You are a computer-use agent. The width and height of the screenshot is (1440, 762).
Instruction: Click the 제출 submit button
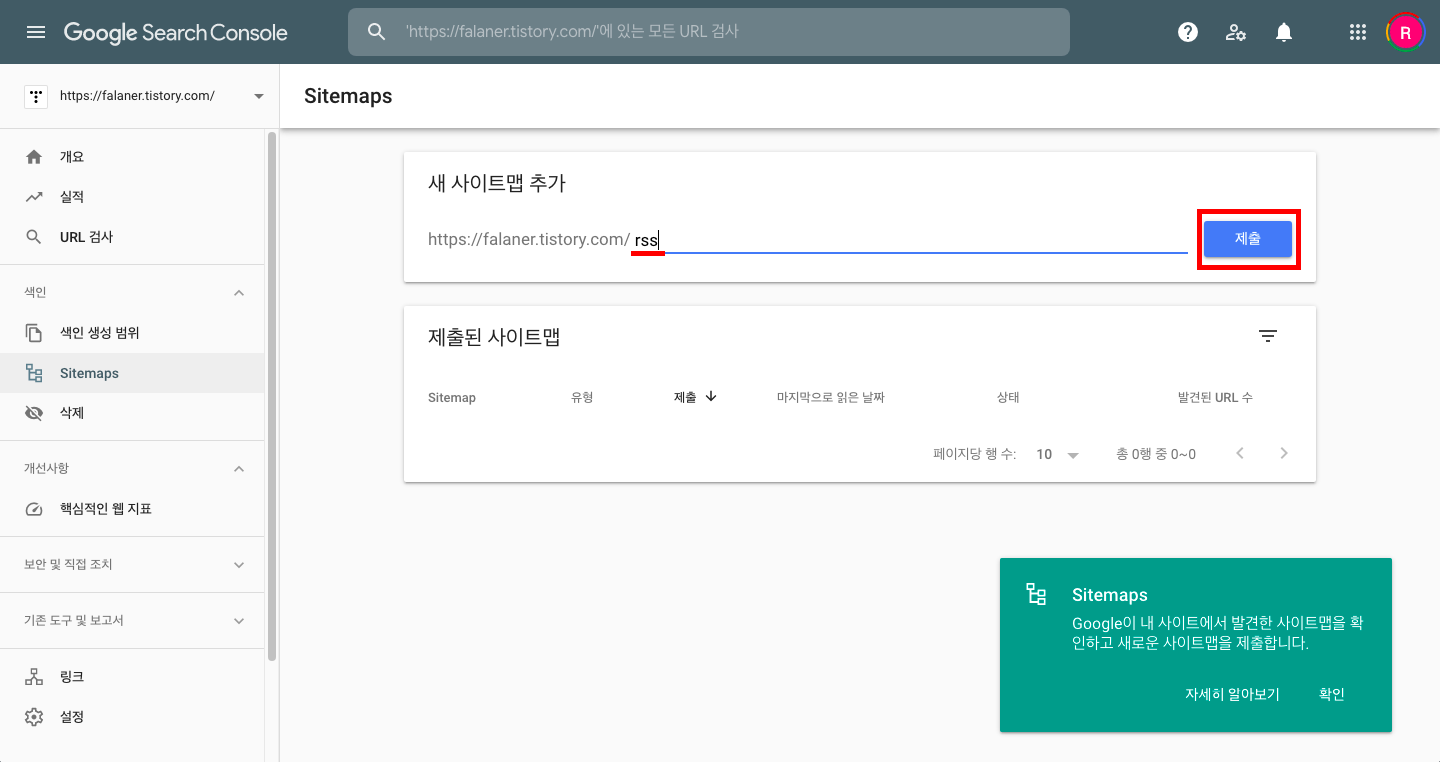click(1248, 238)
